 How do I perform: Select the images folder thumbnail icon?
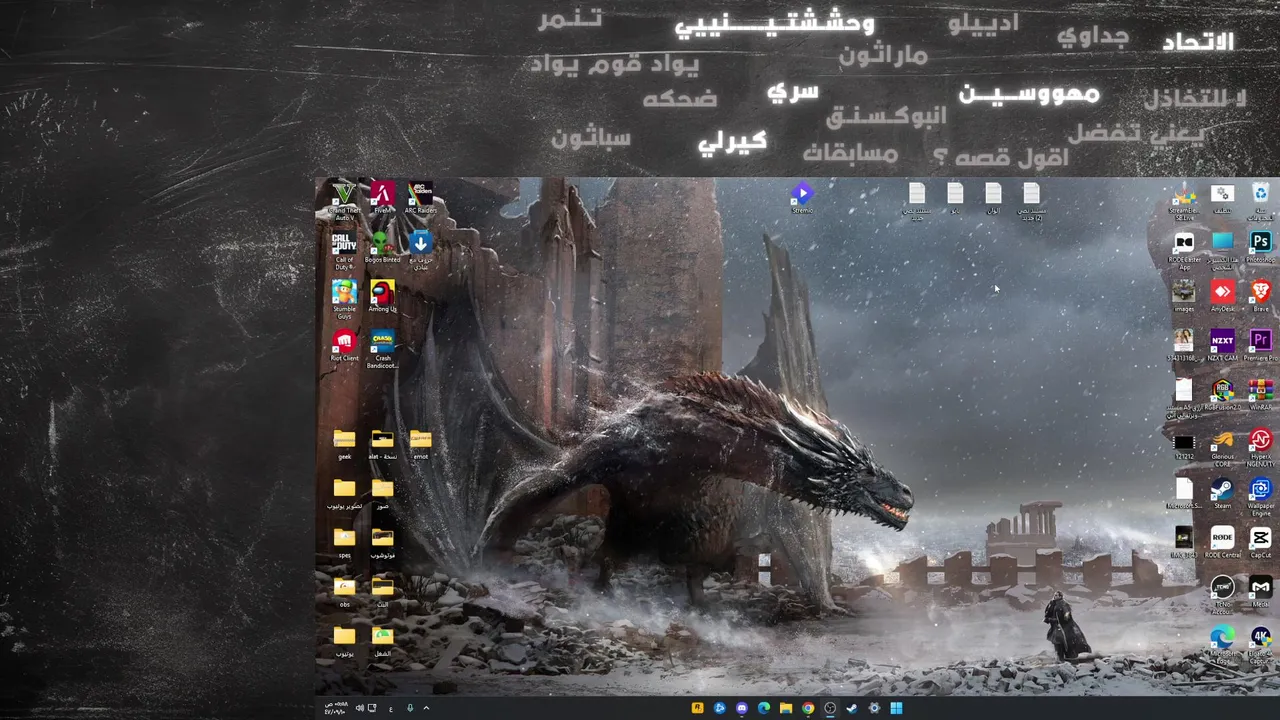point(1184,296)
